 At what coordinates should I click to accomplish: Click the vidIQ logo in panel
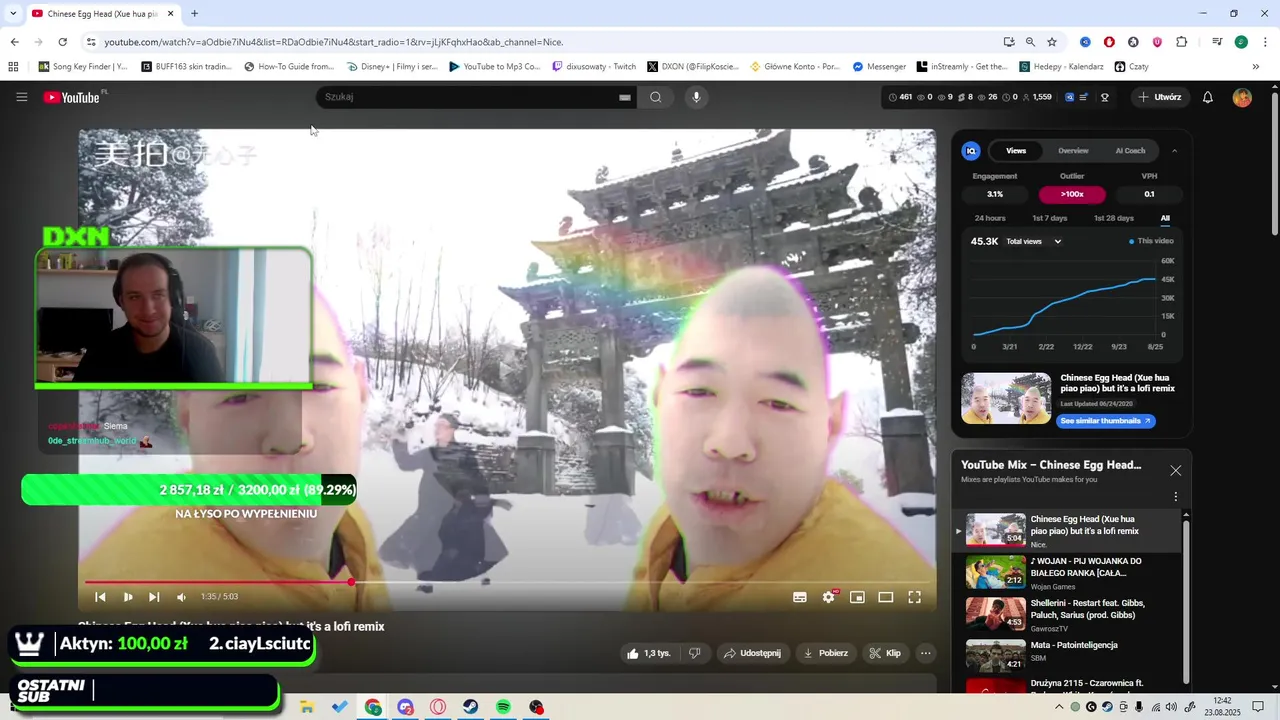pos(970,151)
